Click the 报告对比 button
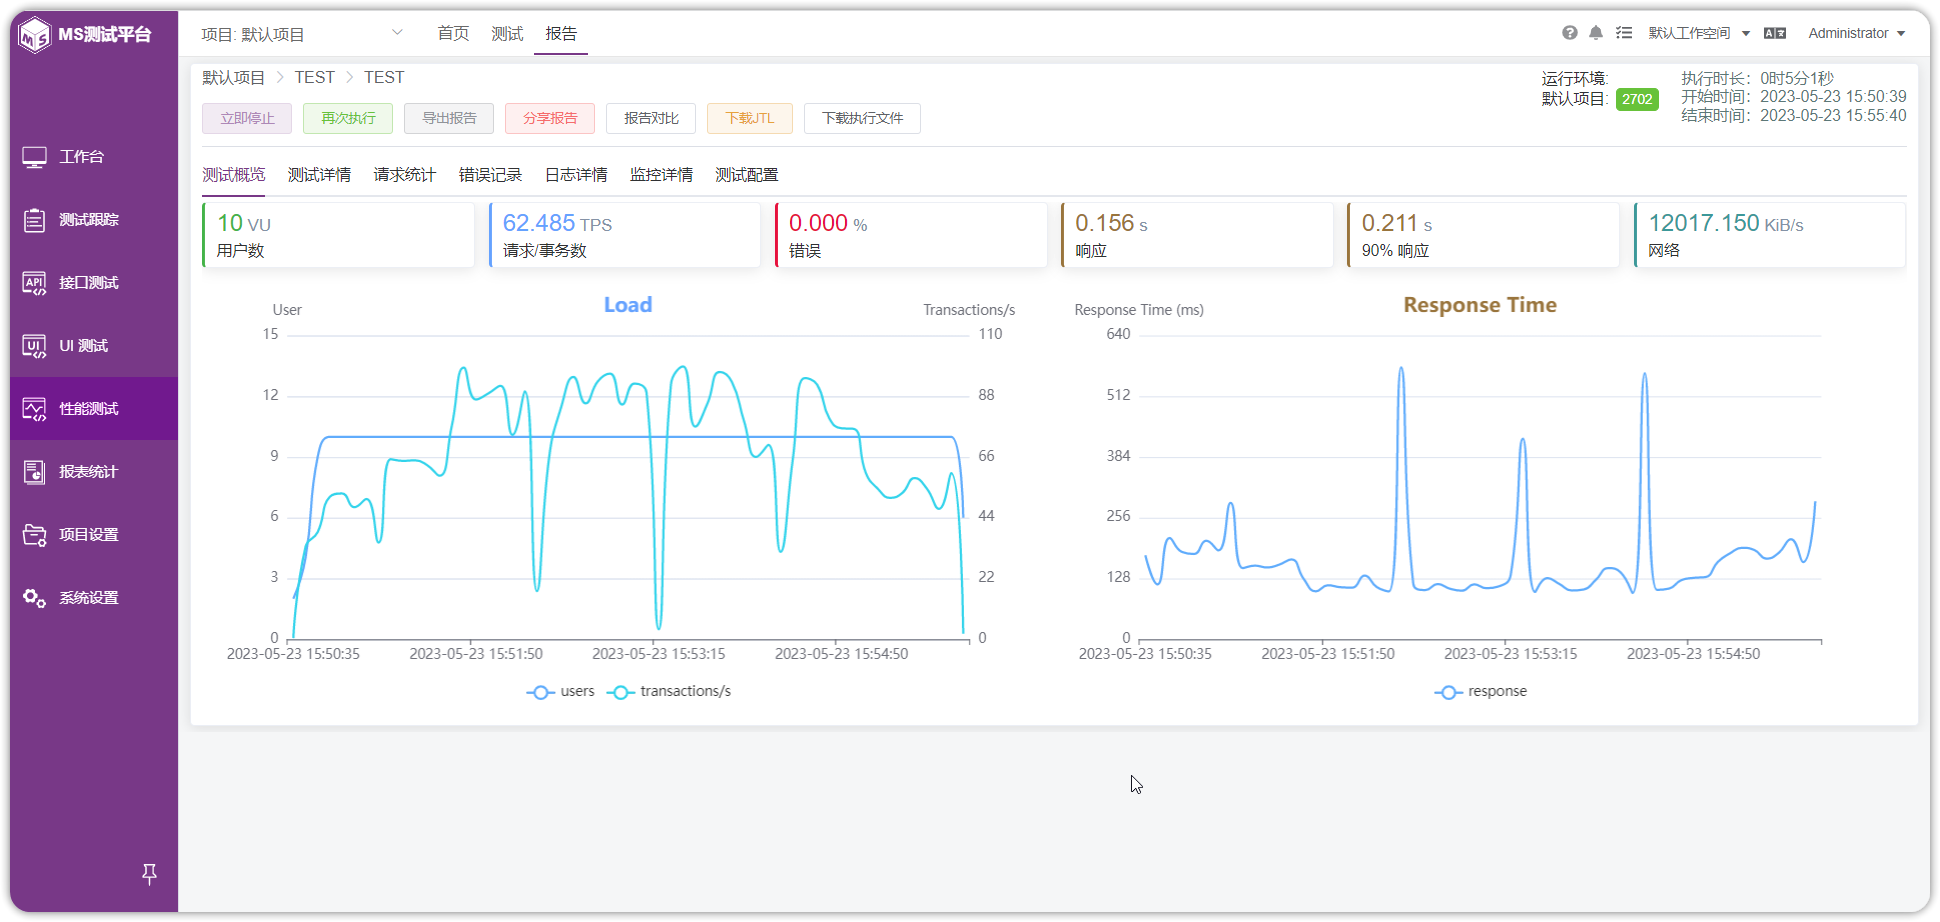The width and height of the screenshot is (1940, 922). [x=651, y=118]
